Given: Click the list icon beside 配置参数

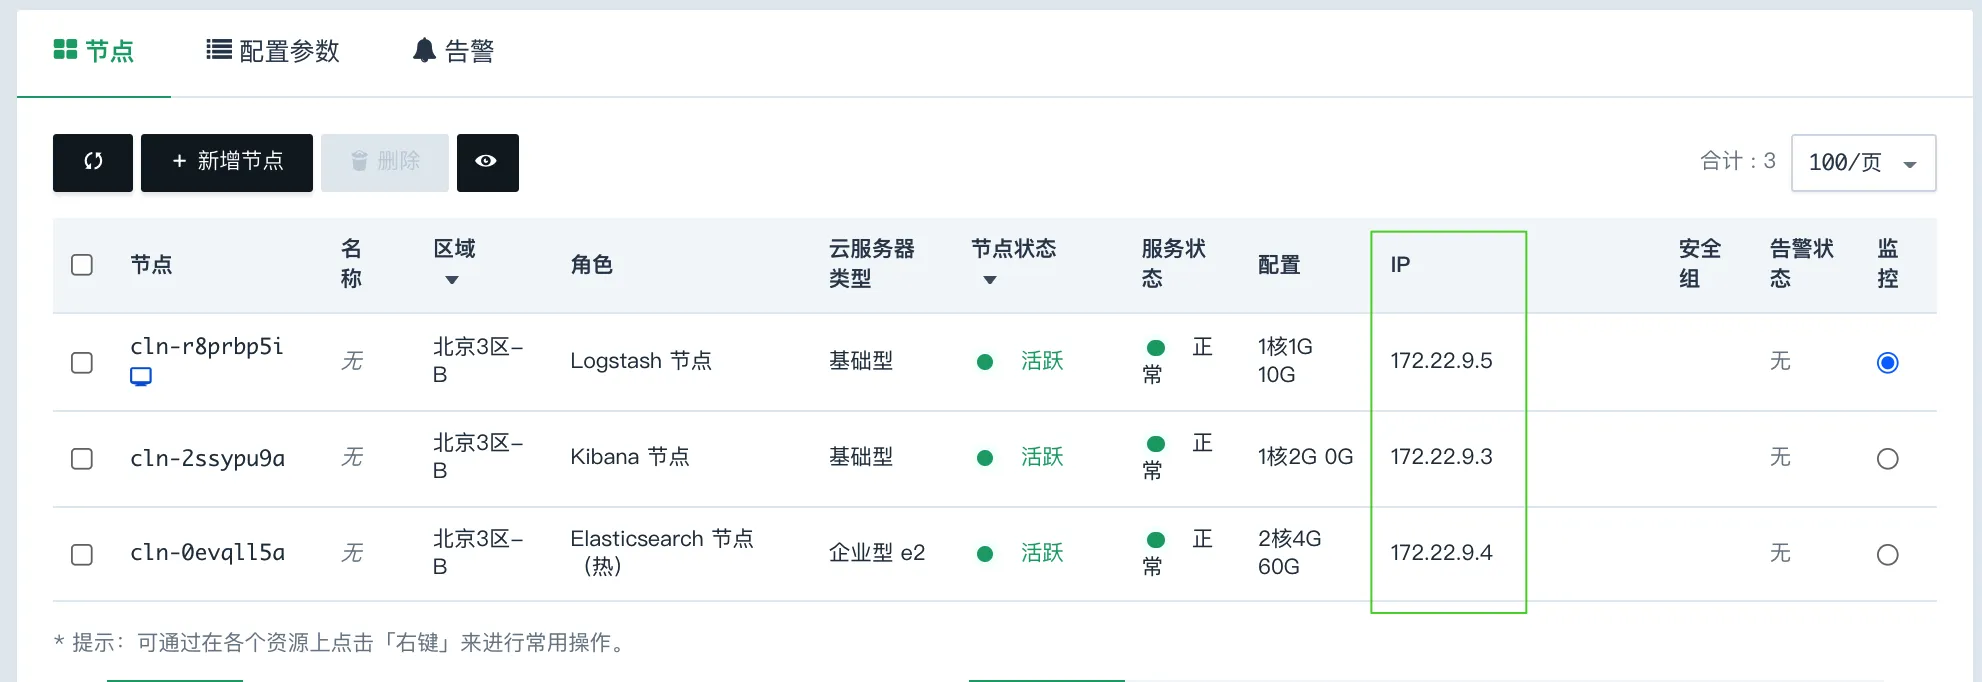Looking at the screenshot, I should pyautogui.click(x=218, y=50).
